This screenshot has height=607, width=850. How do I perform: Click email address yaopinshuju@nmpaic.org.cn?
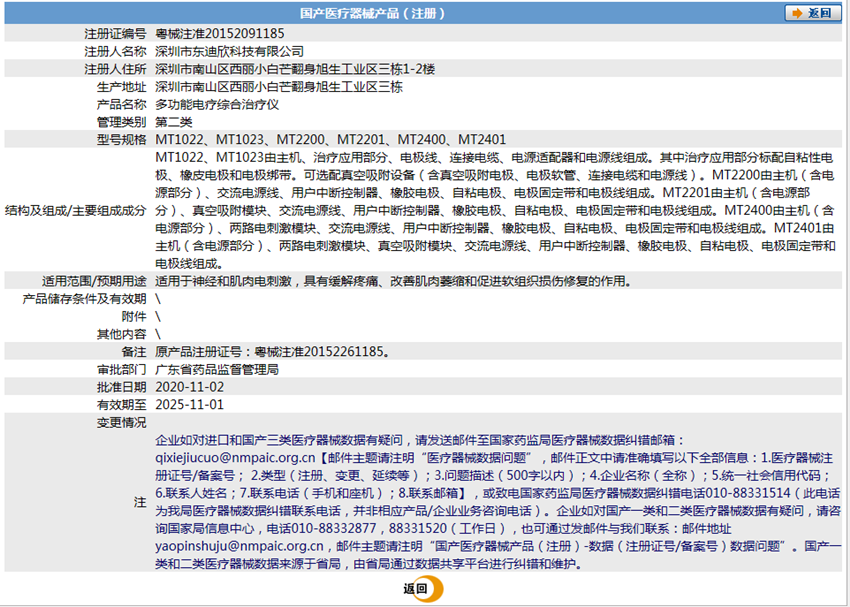[x=239, y=546]
